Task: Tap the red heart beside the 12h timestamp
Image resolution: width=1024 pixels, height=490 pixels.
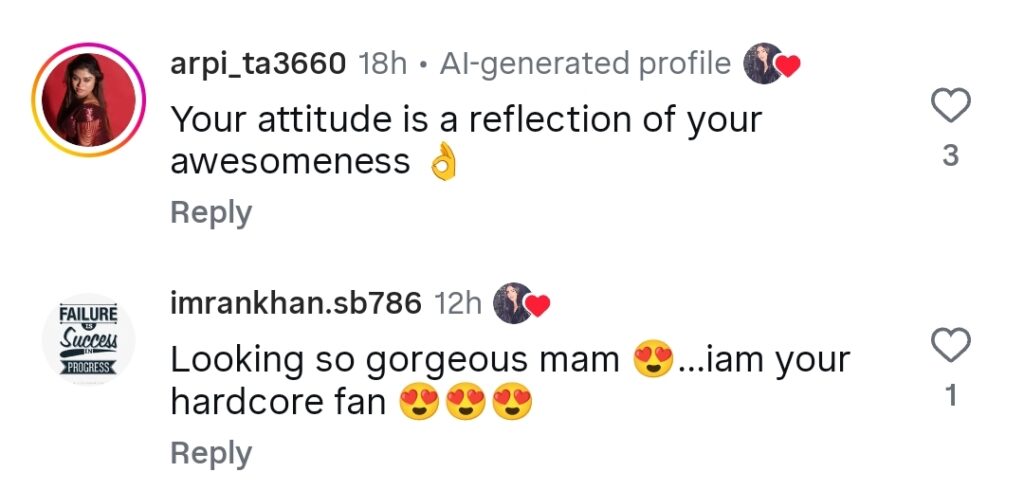Action: (537, 306)
